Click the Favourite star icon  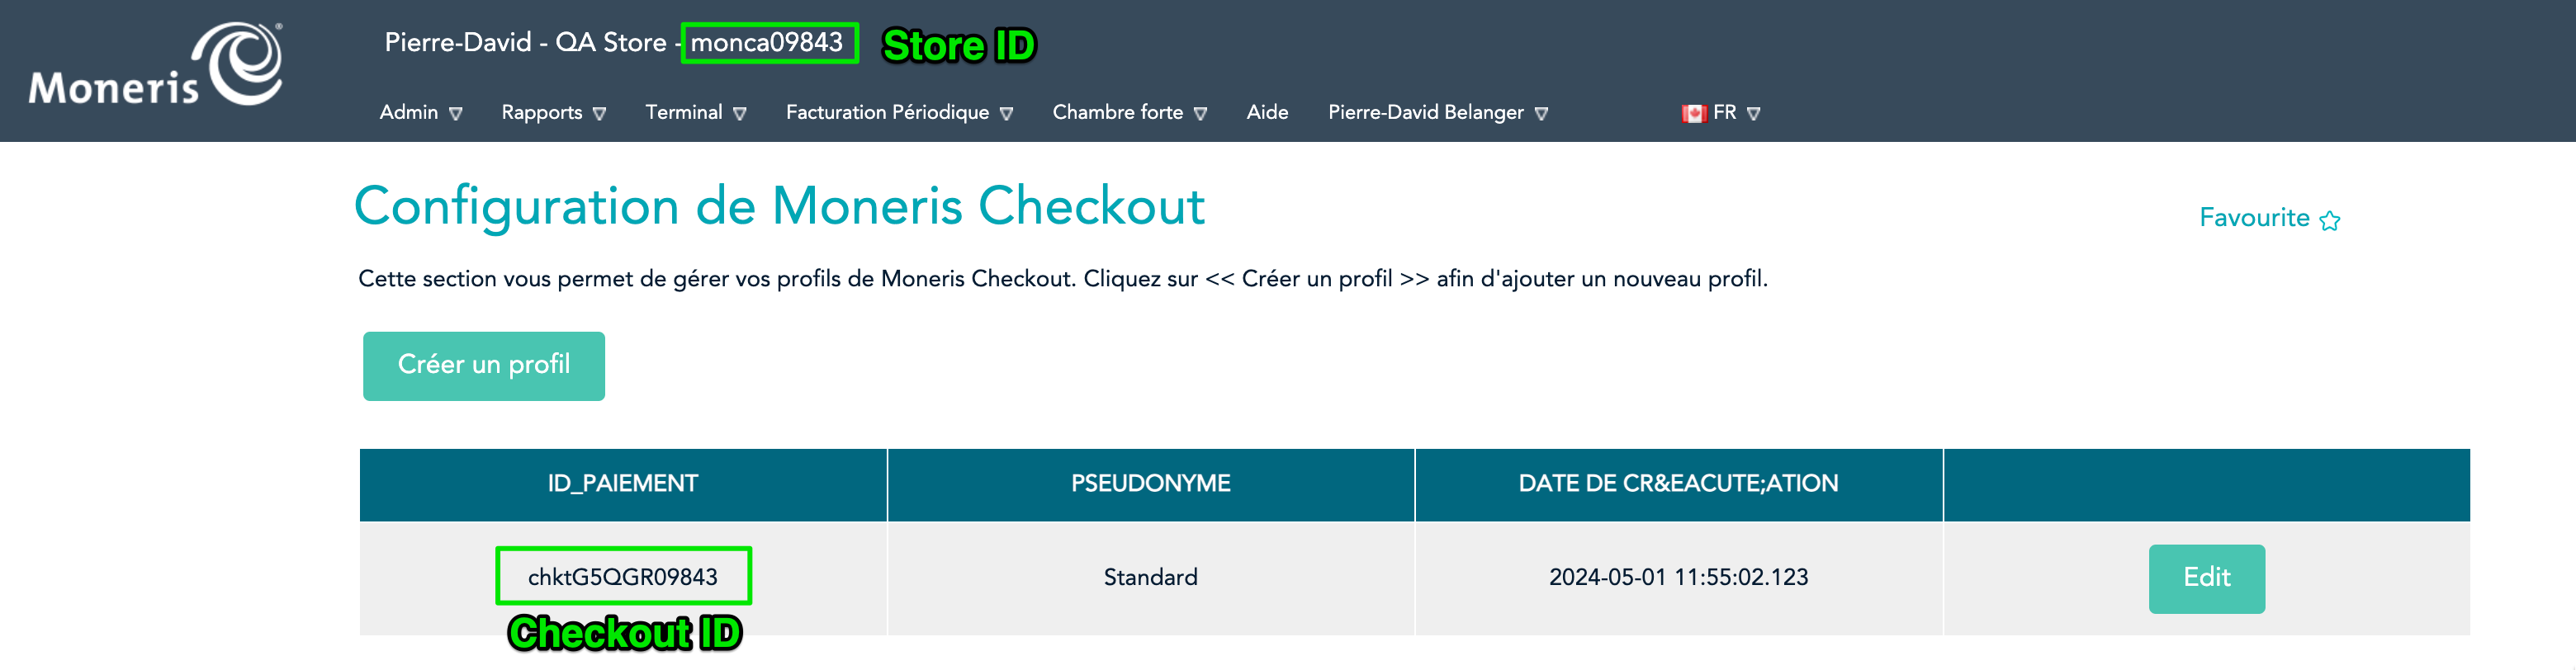click(x=2330, y=220)
